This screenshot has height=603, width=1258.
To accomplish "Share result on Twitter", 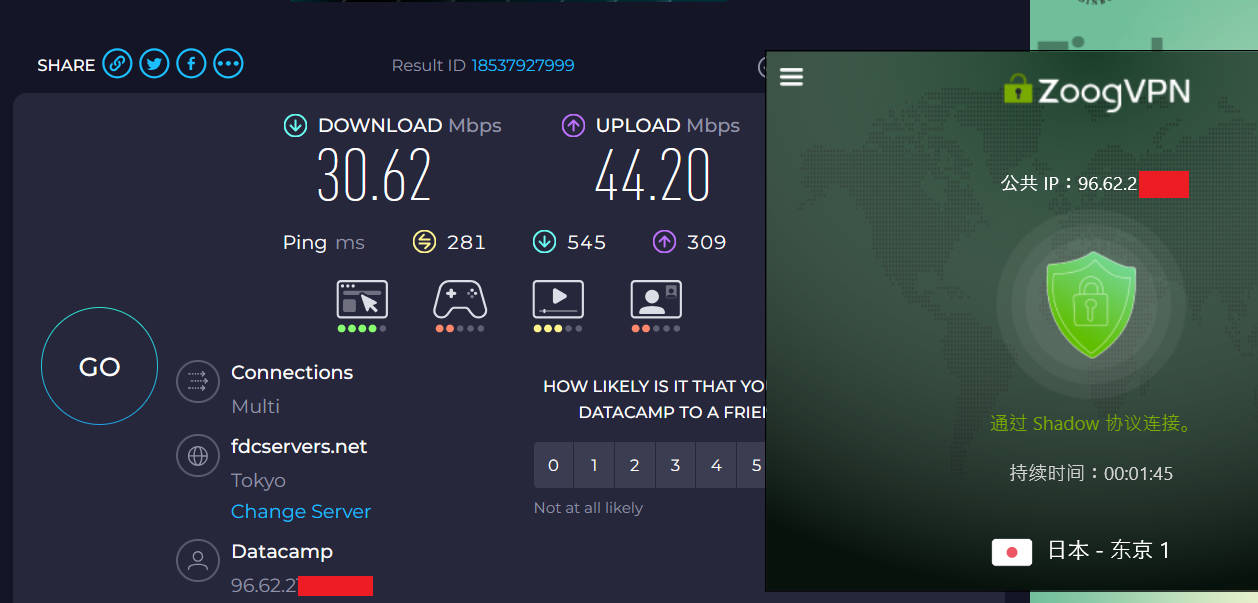I will (154, 64).
